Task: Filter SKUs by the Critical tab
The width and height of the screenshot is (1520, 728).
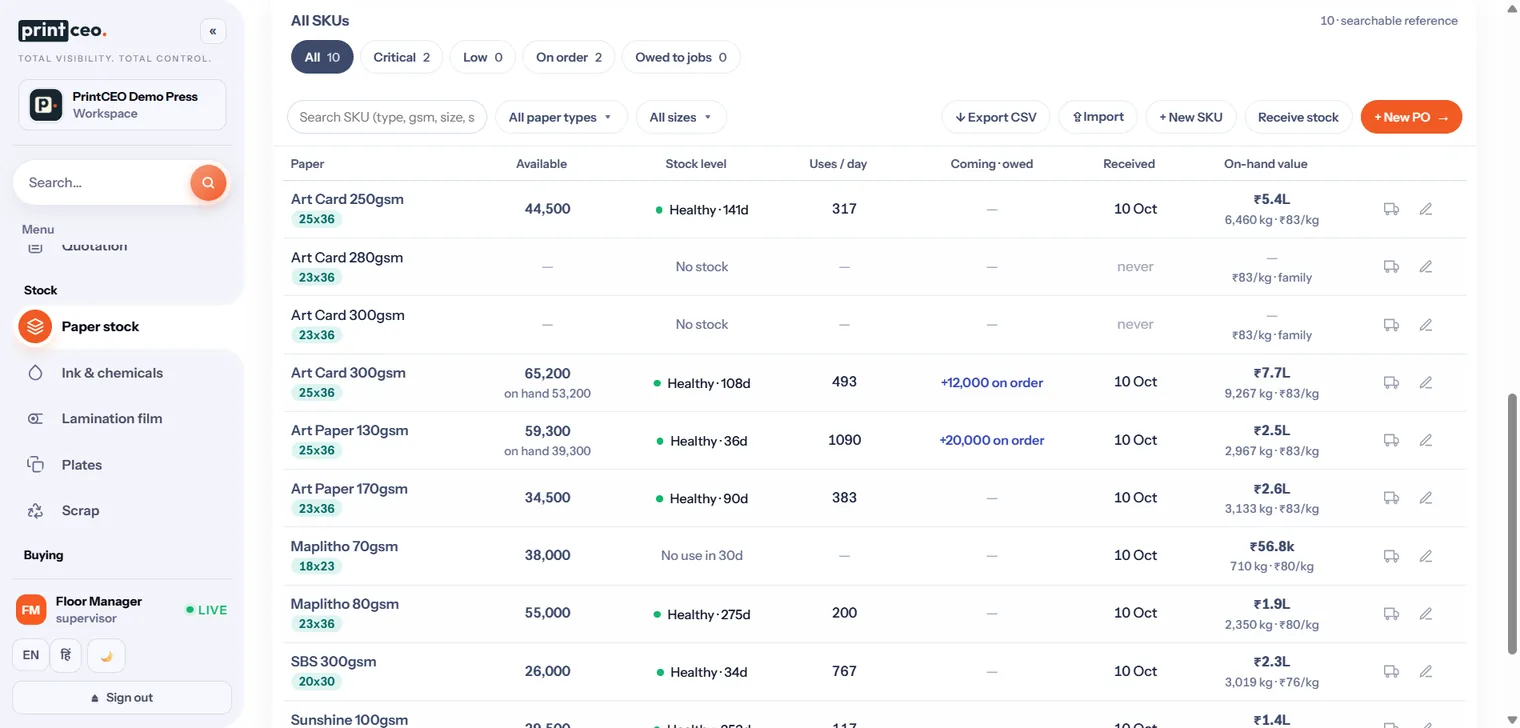Action: [x=402, y=57]
